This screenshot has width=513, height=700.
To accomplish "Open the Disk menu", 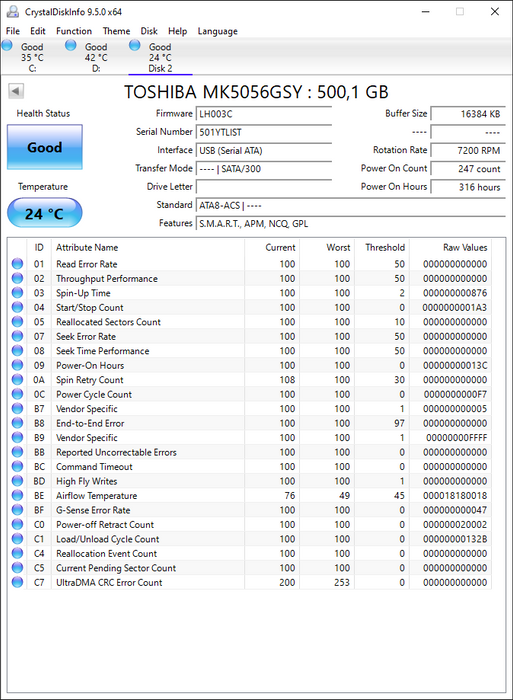I will [149, 31].
